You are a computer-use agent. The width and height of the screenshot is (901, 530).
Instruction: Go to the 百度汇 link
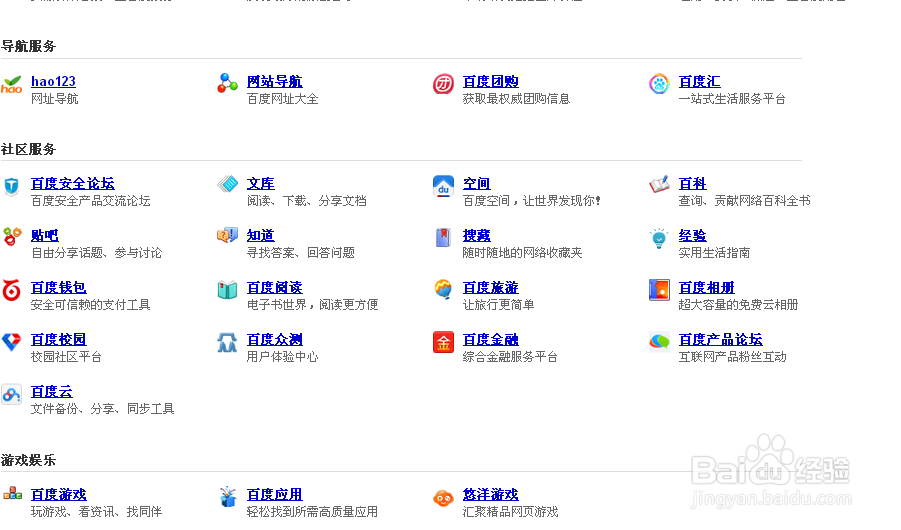tap(699, 82)
